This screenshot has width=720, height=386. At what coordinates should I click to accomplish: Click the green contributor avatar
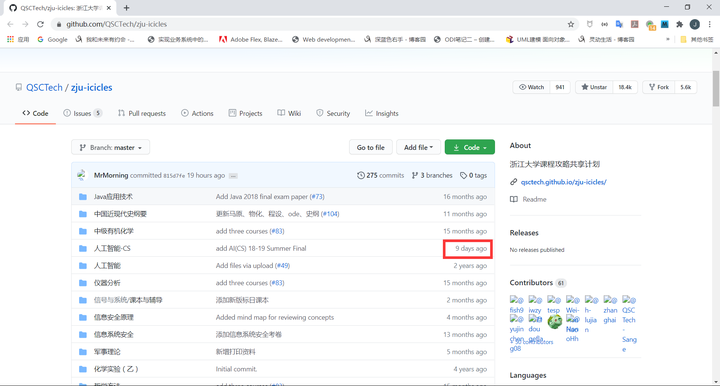click(x=555, y=322)
